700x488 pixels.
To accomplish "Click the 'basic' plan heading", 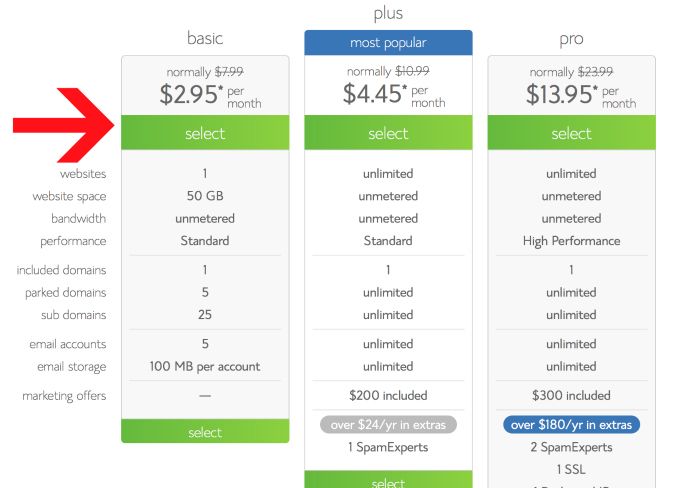I will point(205,39).
